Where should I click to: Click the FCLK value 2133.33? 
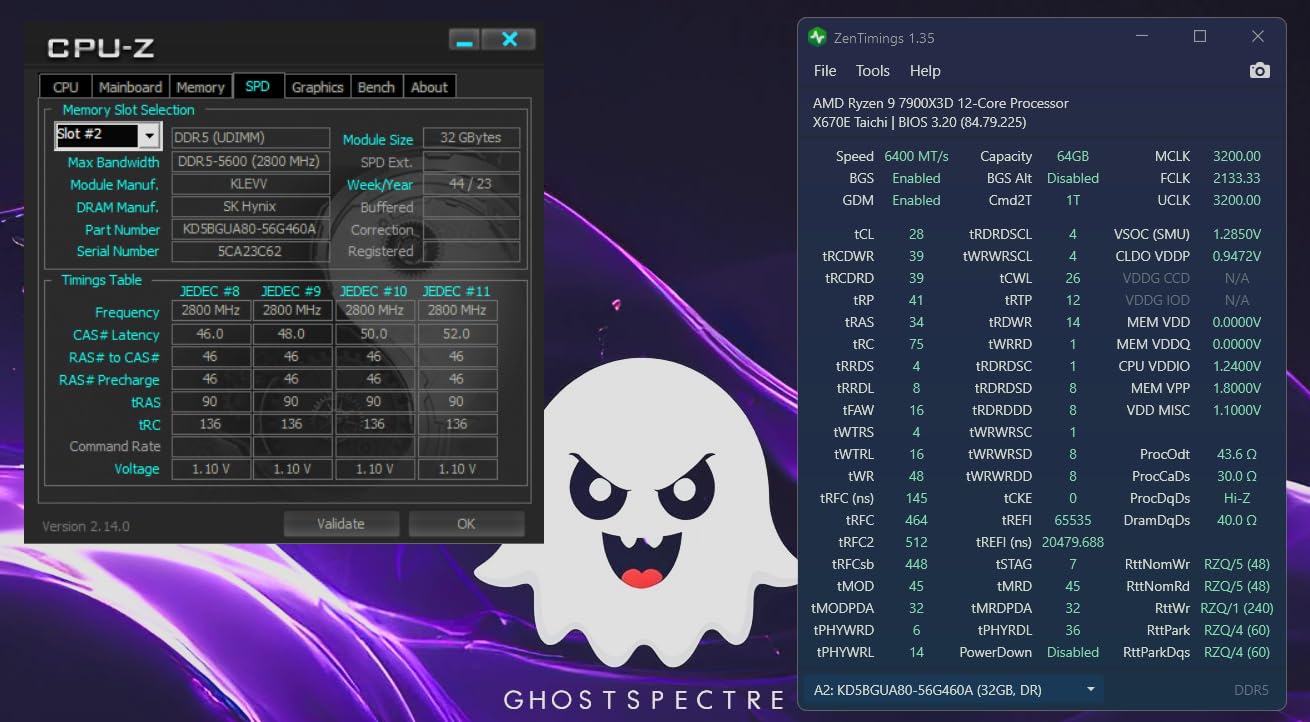1236,178
